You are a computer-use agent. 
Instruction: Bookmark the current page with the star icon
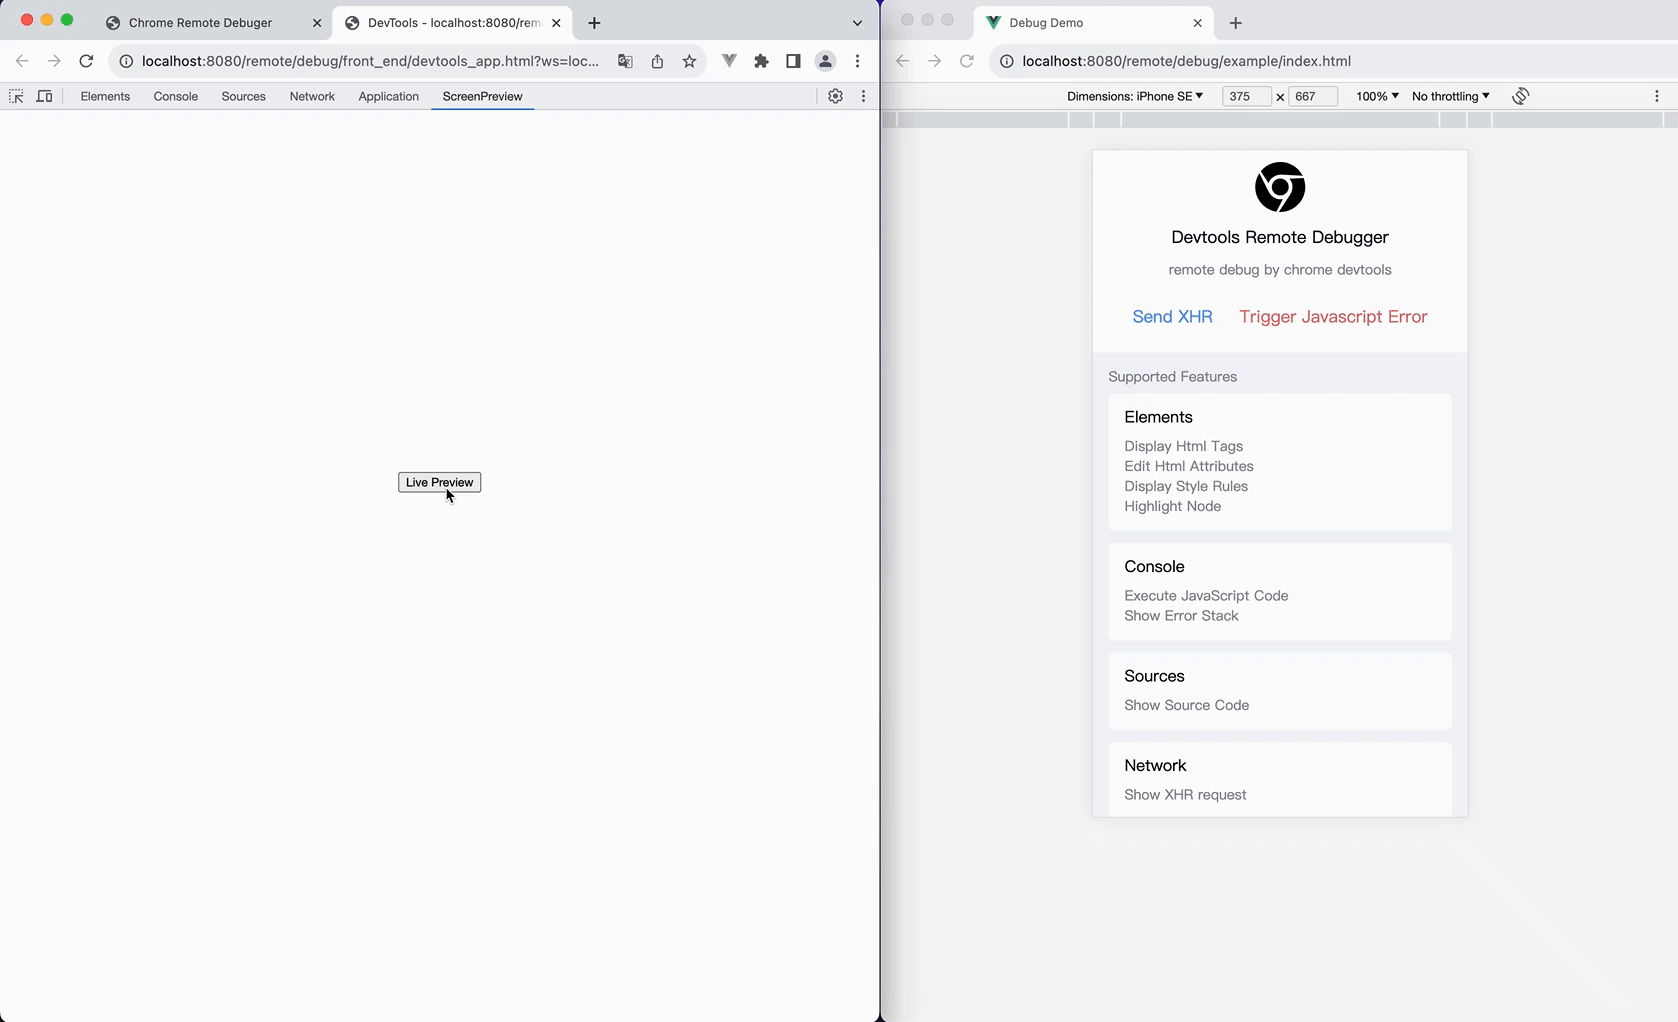(x=688, y=61)
